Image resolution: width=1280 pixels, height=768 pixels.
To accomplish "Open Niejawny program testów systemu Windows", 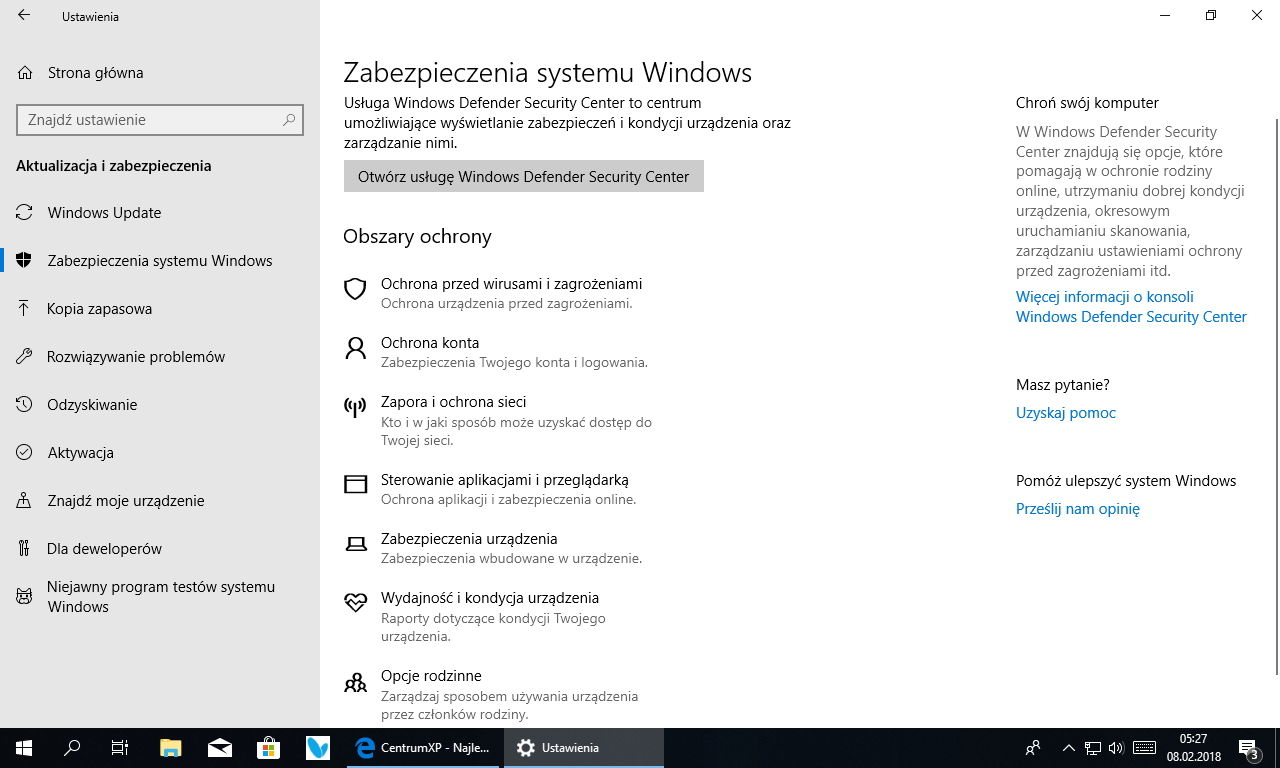I will coord(160,597).
